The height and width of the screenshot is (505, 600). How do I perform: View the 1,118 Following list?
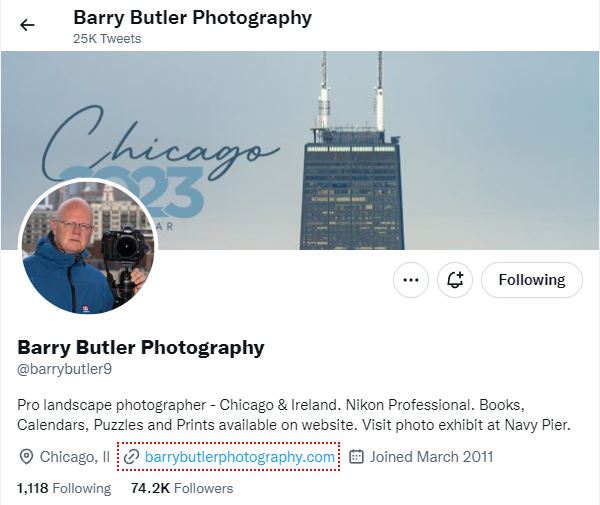click(64, 489)
